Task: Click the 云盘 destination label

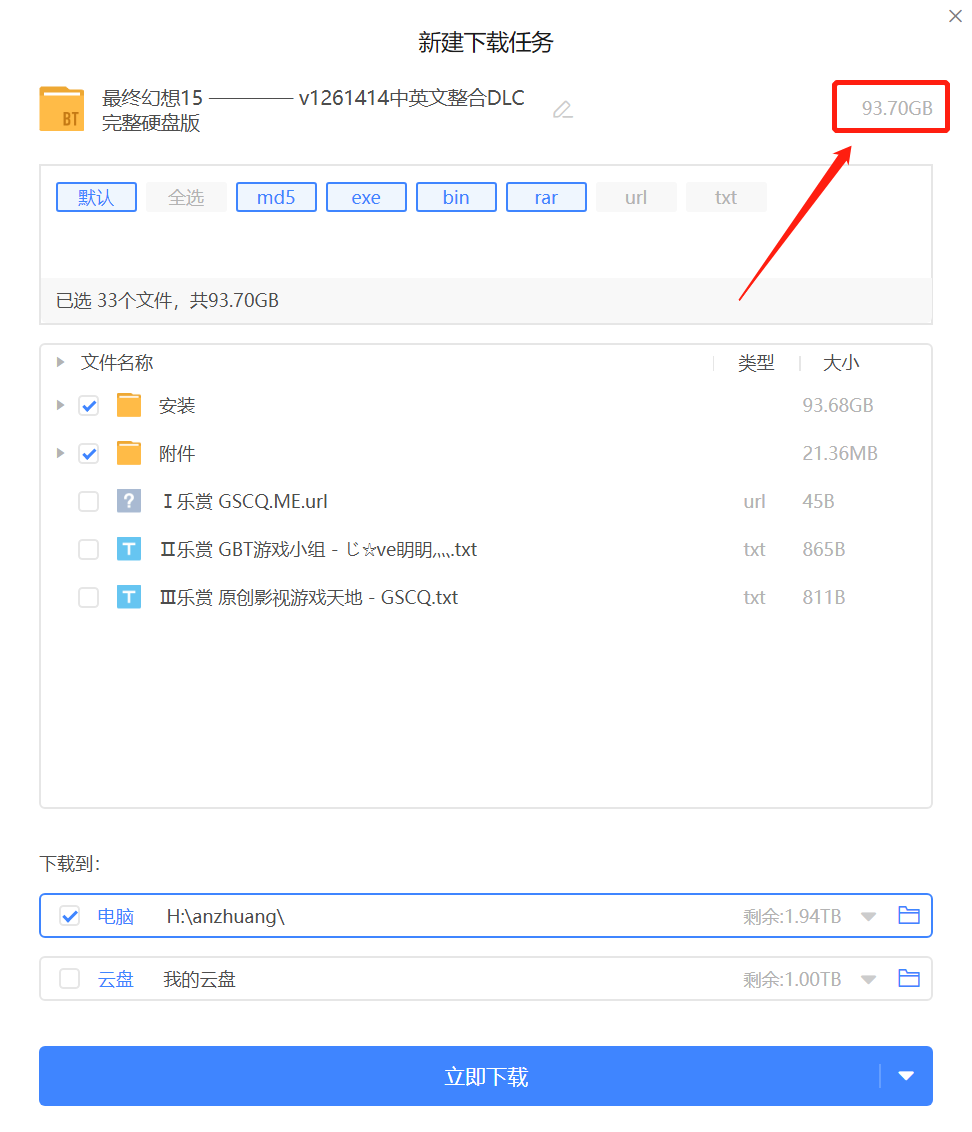Action: (x=116, y=979)
